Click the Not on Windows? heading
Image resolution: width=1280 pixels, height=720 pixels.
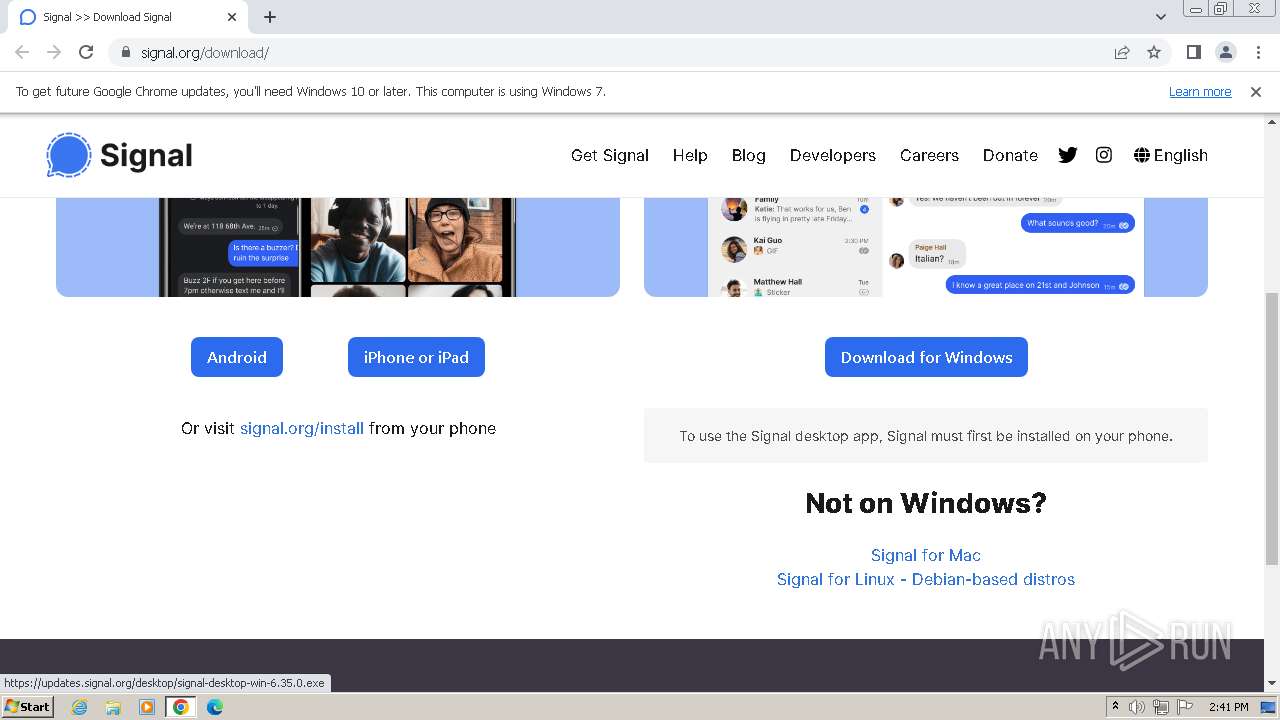[926, 503]
